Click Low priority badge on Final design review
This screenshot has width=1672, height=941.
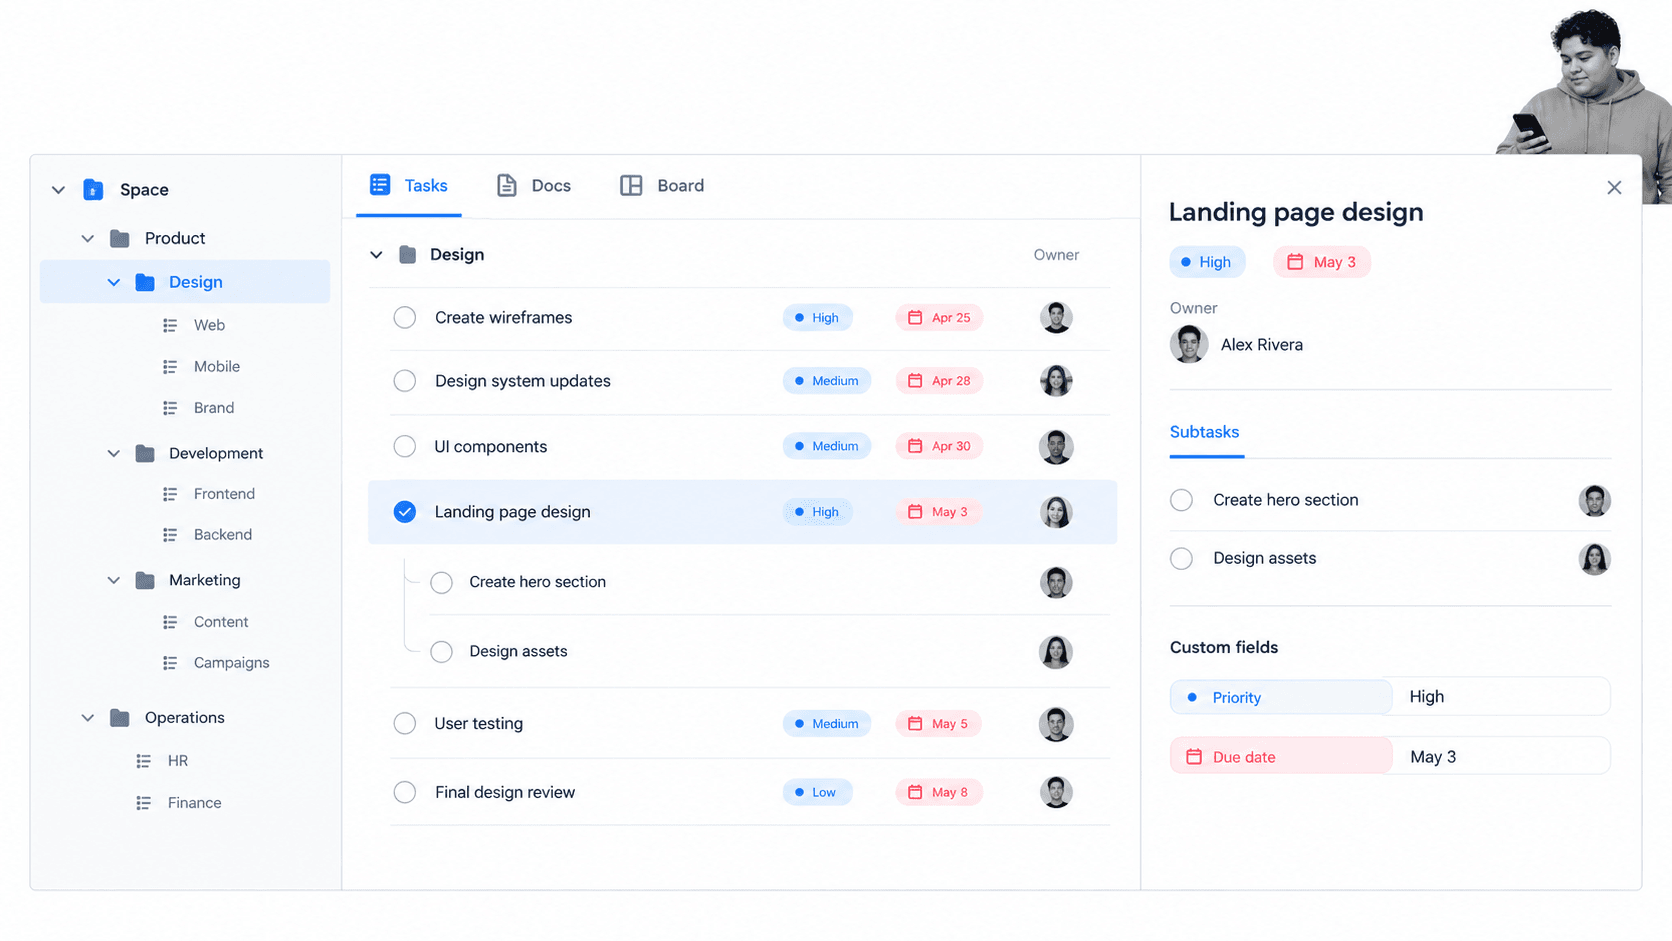tap(818, 792)
